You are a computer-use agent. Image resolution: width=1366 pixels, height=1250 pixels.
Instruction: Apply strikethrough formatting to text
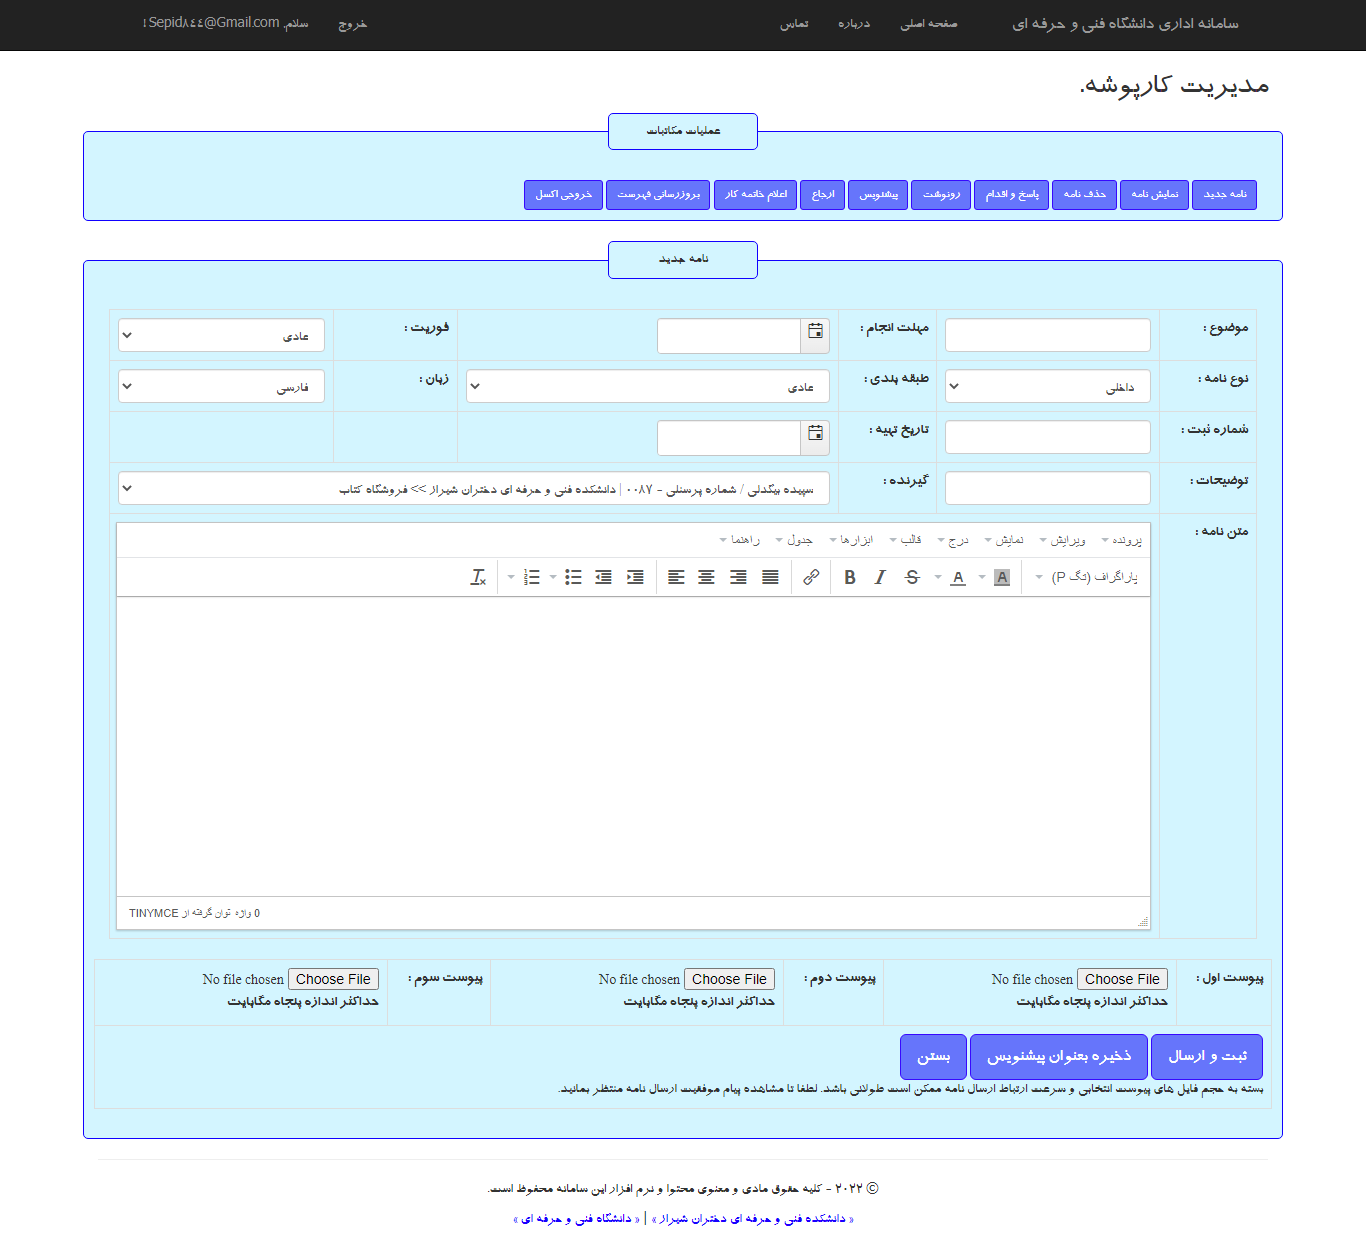click(912, 577)
